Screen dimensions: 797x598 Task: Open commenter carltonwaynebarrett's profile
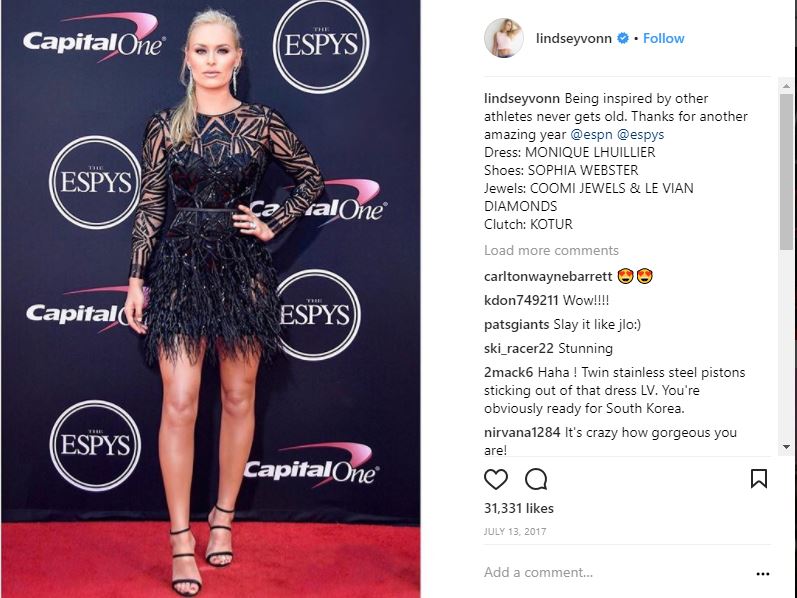click(x=548, y=277)
